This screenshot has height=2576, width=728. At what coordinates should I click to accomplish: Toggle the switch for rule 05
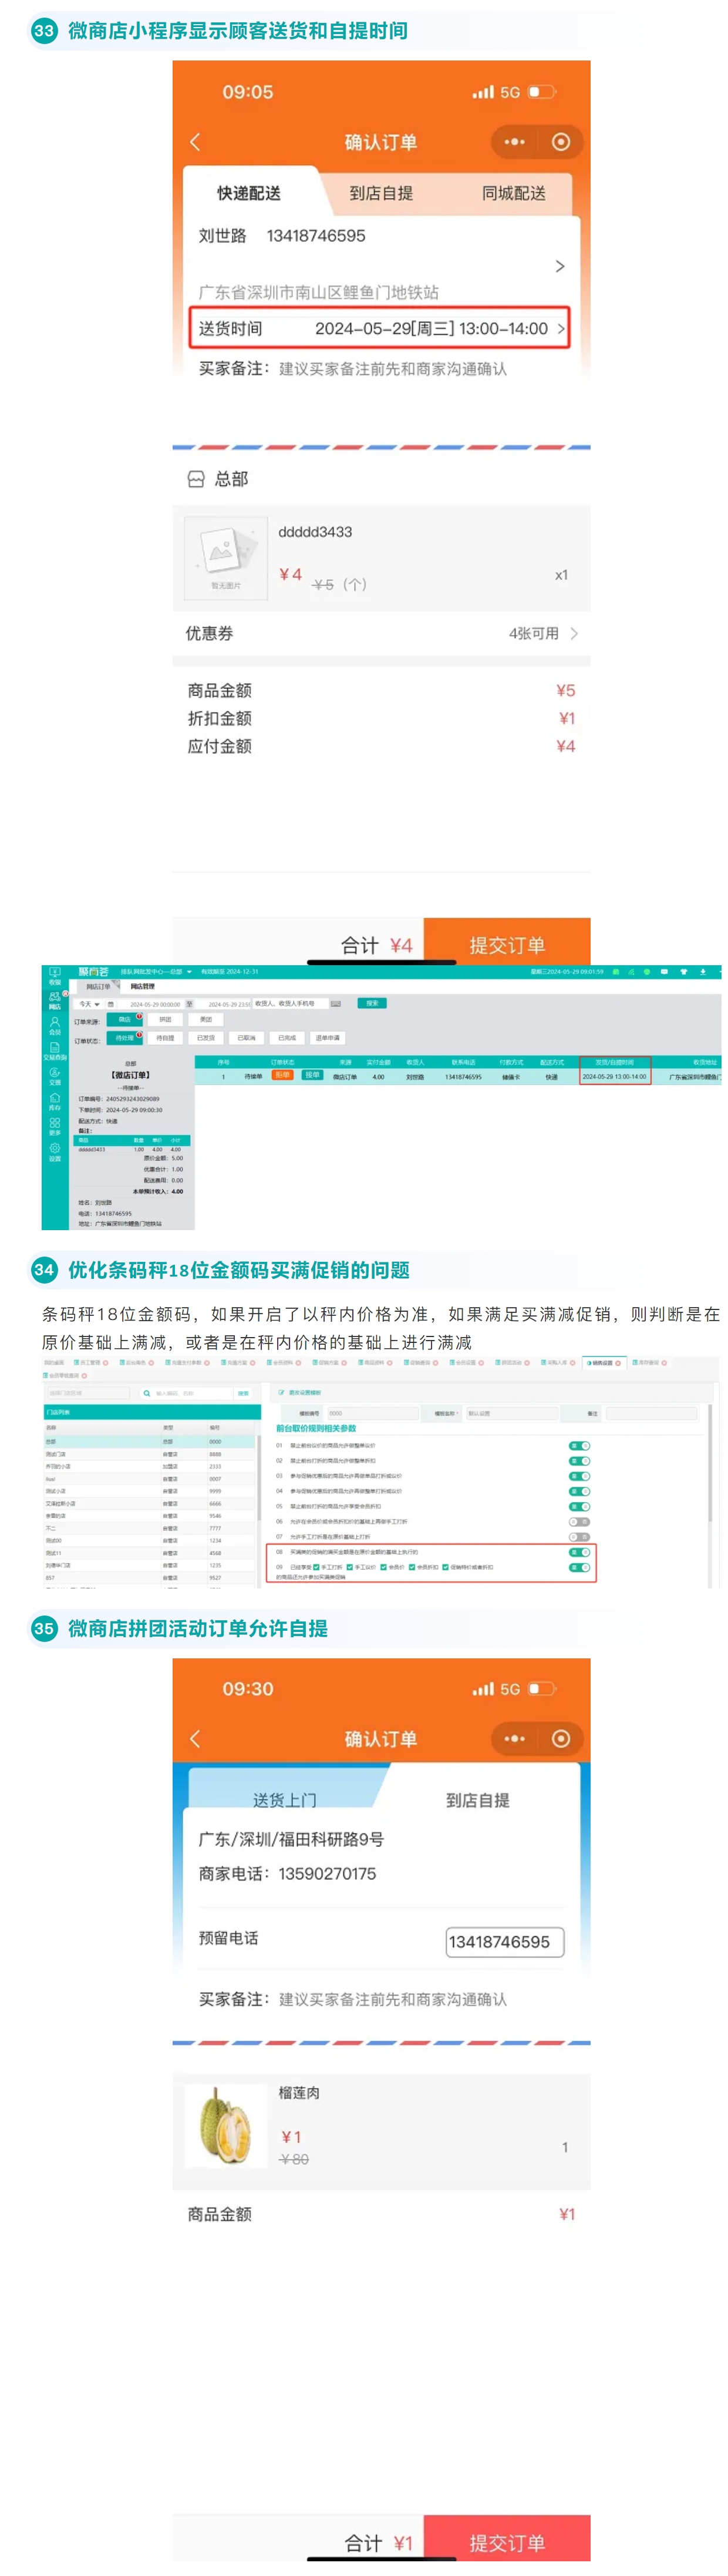[x=580, y=1506]
